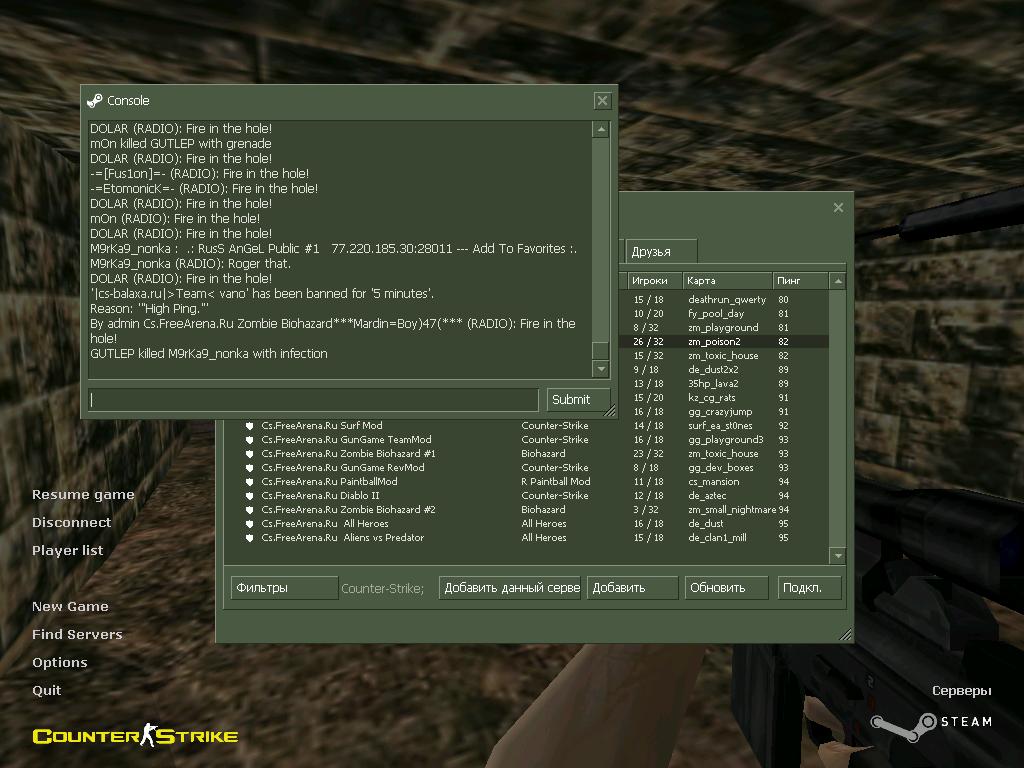Screen dimensions: 1024x768
Task: Select New Game menu item
Action: pyautogui.click(x=71, y=606)
